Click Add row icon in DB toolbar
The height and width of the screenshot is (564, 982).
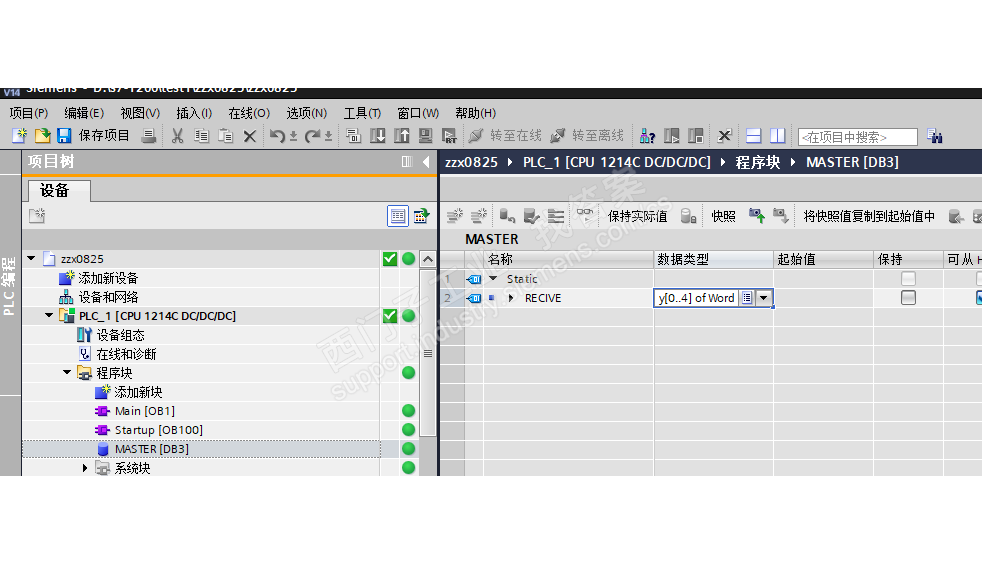(478, 216)
